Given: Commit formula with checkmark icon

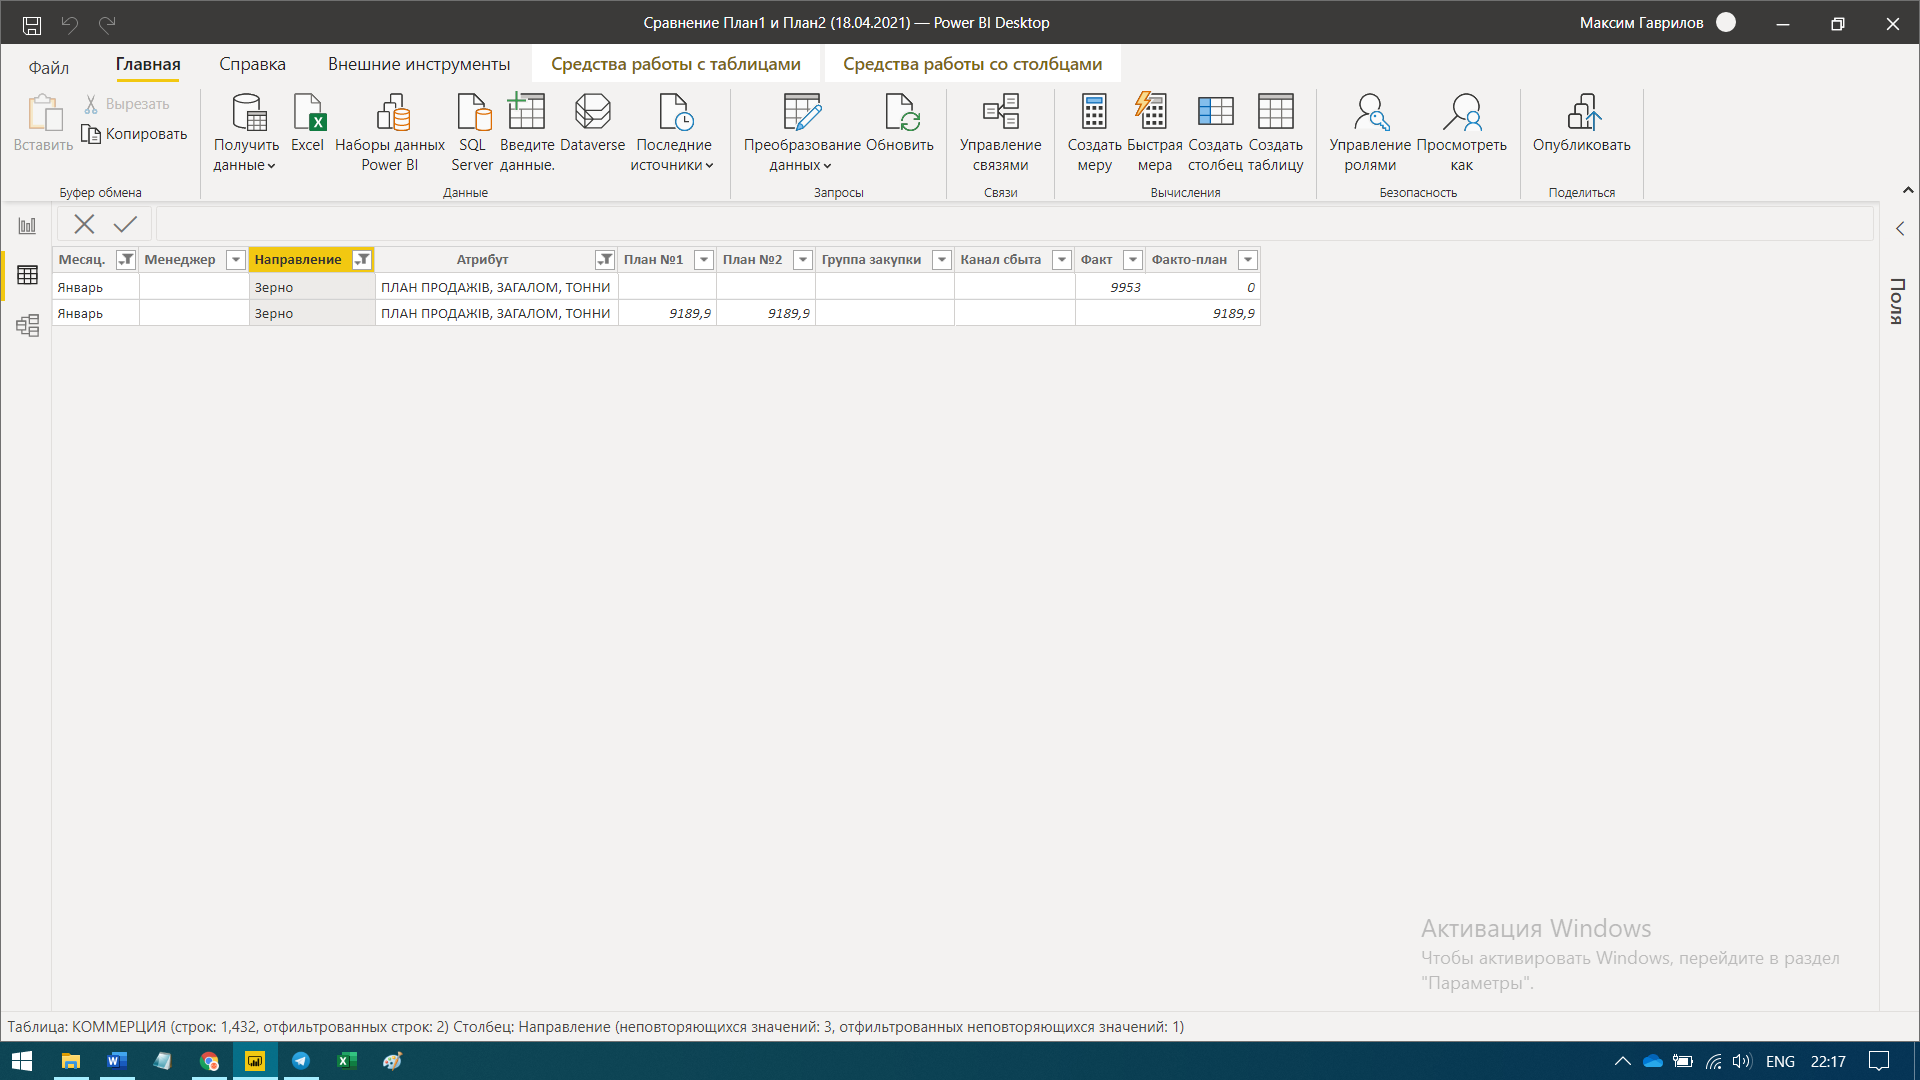Looking at the screenshot, I should coord(125,225).
